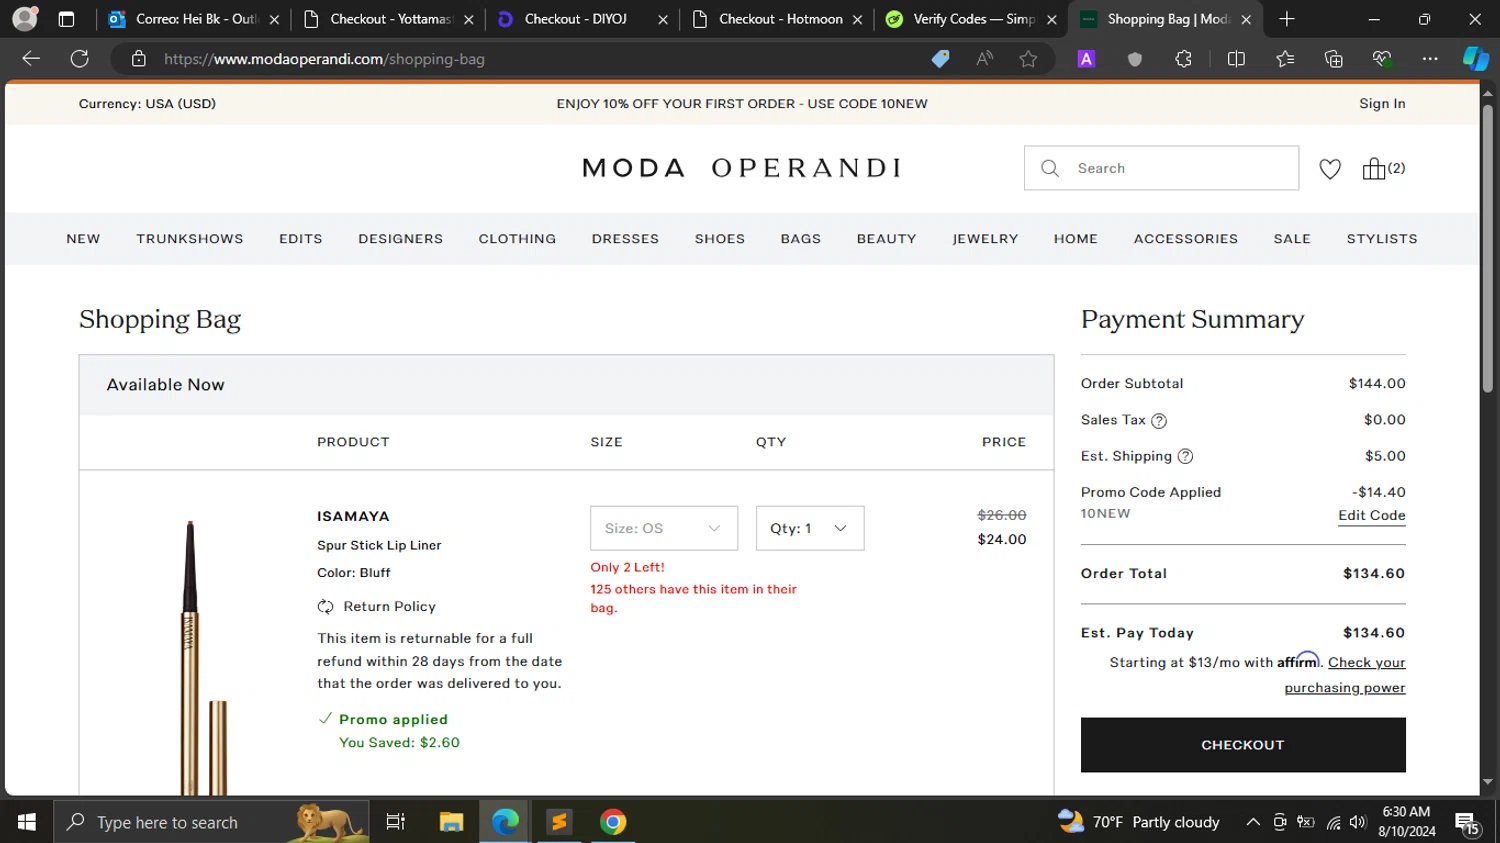The image size is (1500, 843).
Task: Show hidden system tray icons chevron
Action: pyautogui.click(x=1253, y=822)
